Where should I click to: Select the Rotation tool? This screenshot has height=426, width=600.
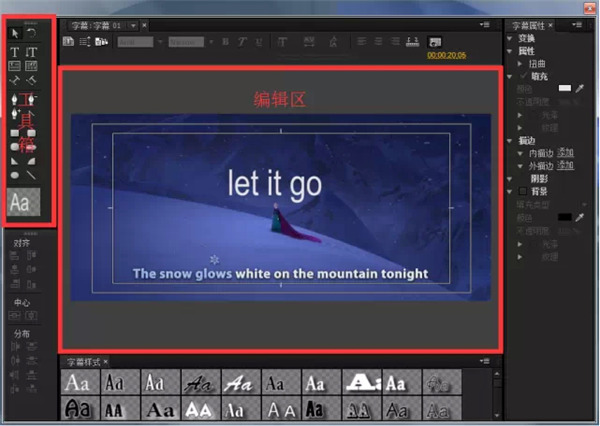coord(31,33)
